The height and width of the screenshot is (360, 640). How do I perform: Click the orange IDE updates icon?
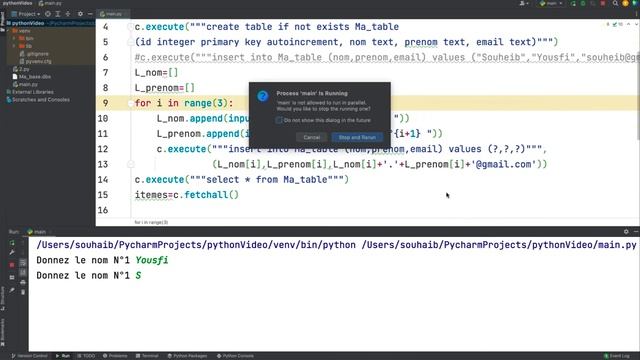625,3
